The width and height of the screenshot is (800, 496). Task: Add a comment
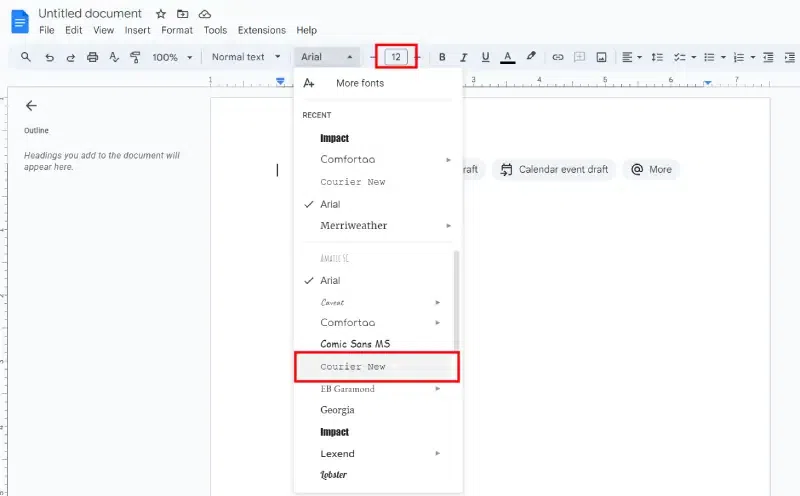[x=580, y=57]
